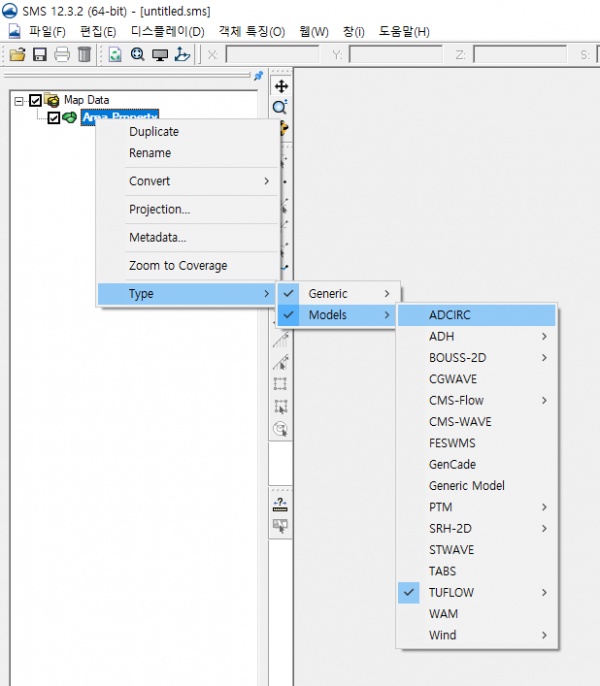Select GenCade model type
The width and height of the screenshot is (600, 686).
(477, 464)
